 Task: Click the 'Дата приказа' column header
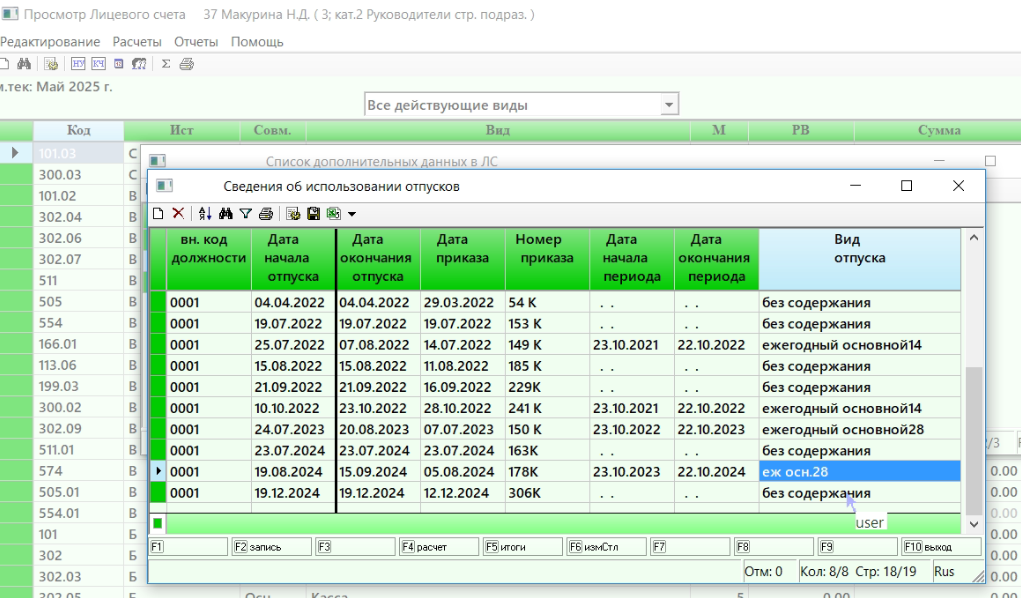[462, 258]
